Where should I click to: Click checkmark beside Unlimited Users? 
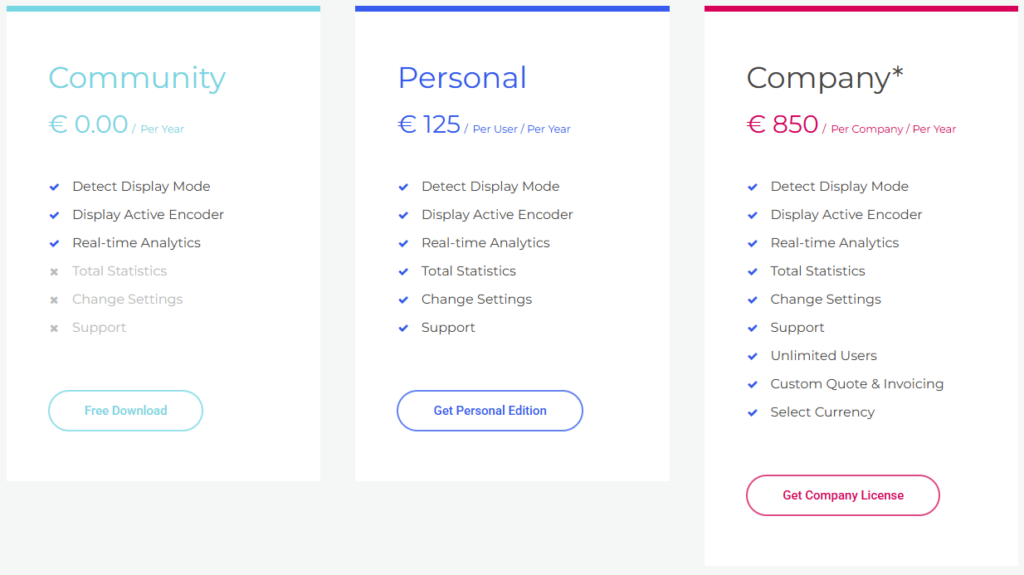(752, 356)
